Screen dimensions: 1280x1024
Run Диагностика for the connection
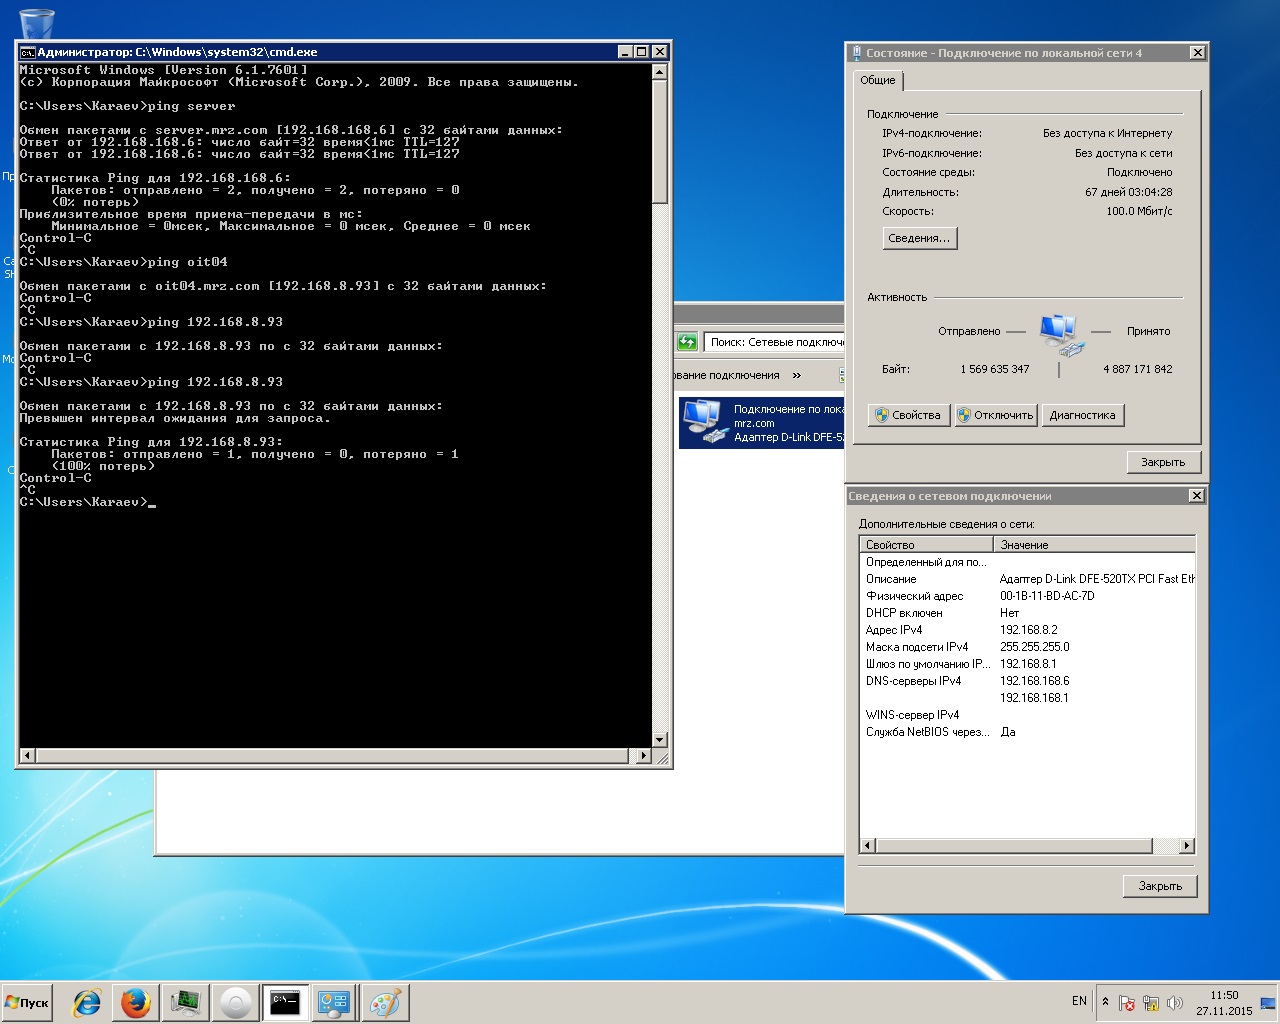coord(1082,415)
